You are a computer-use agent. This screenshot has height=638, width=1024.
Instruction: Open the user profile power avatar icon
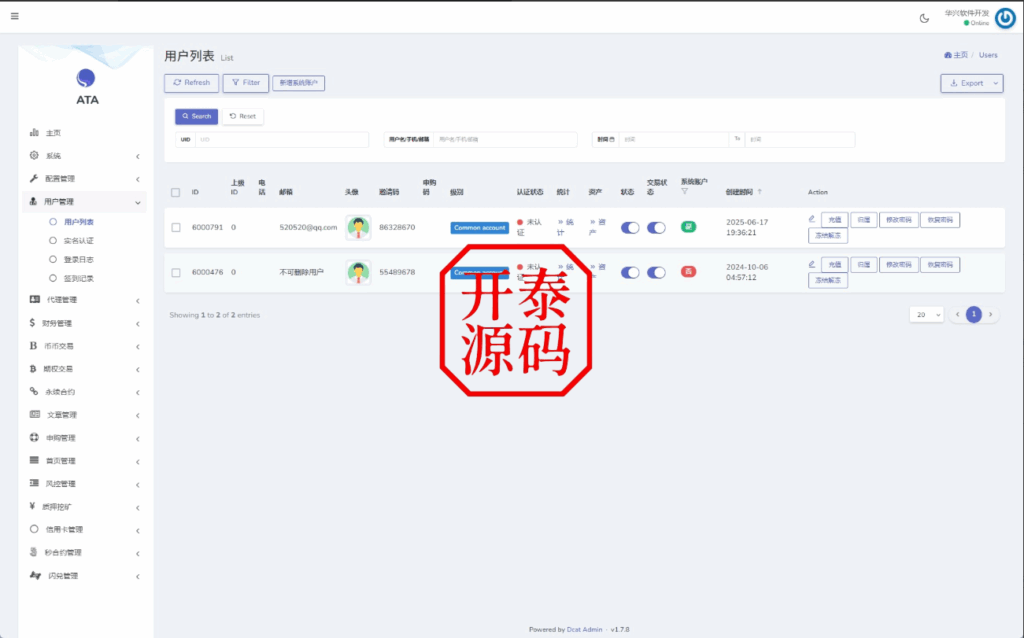coord(1005,18)
